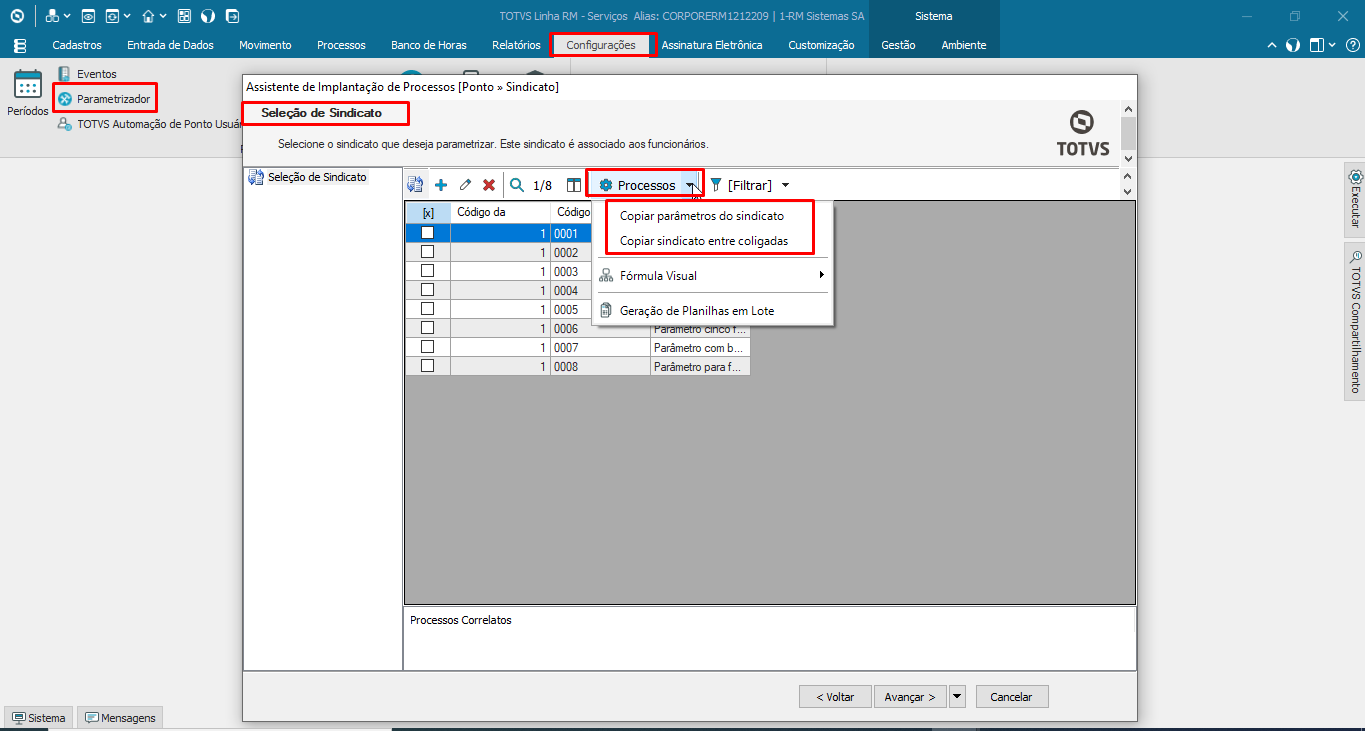The width and height of the screenshot is (1365, 731).
Task: Choose Copiar sindicato entre coligadas
Action: tap(704, 241)
